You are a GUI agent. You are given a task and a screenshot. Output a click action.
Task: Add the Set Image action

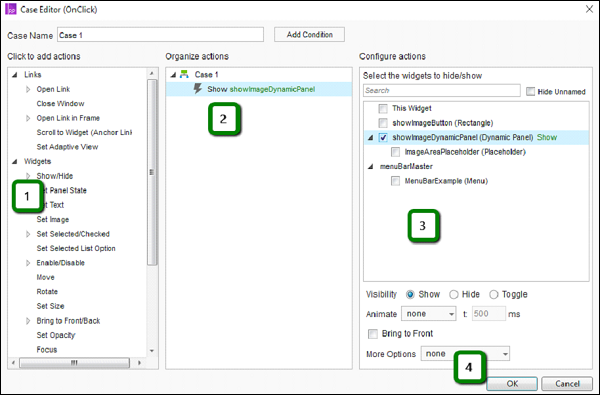tap(53, 219)
